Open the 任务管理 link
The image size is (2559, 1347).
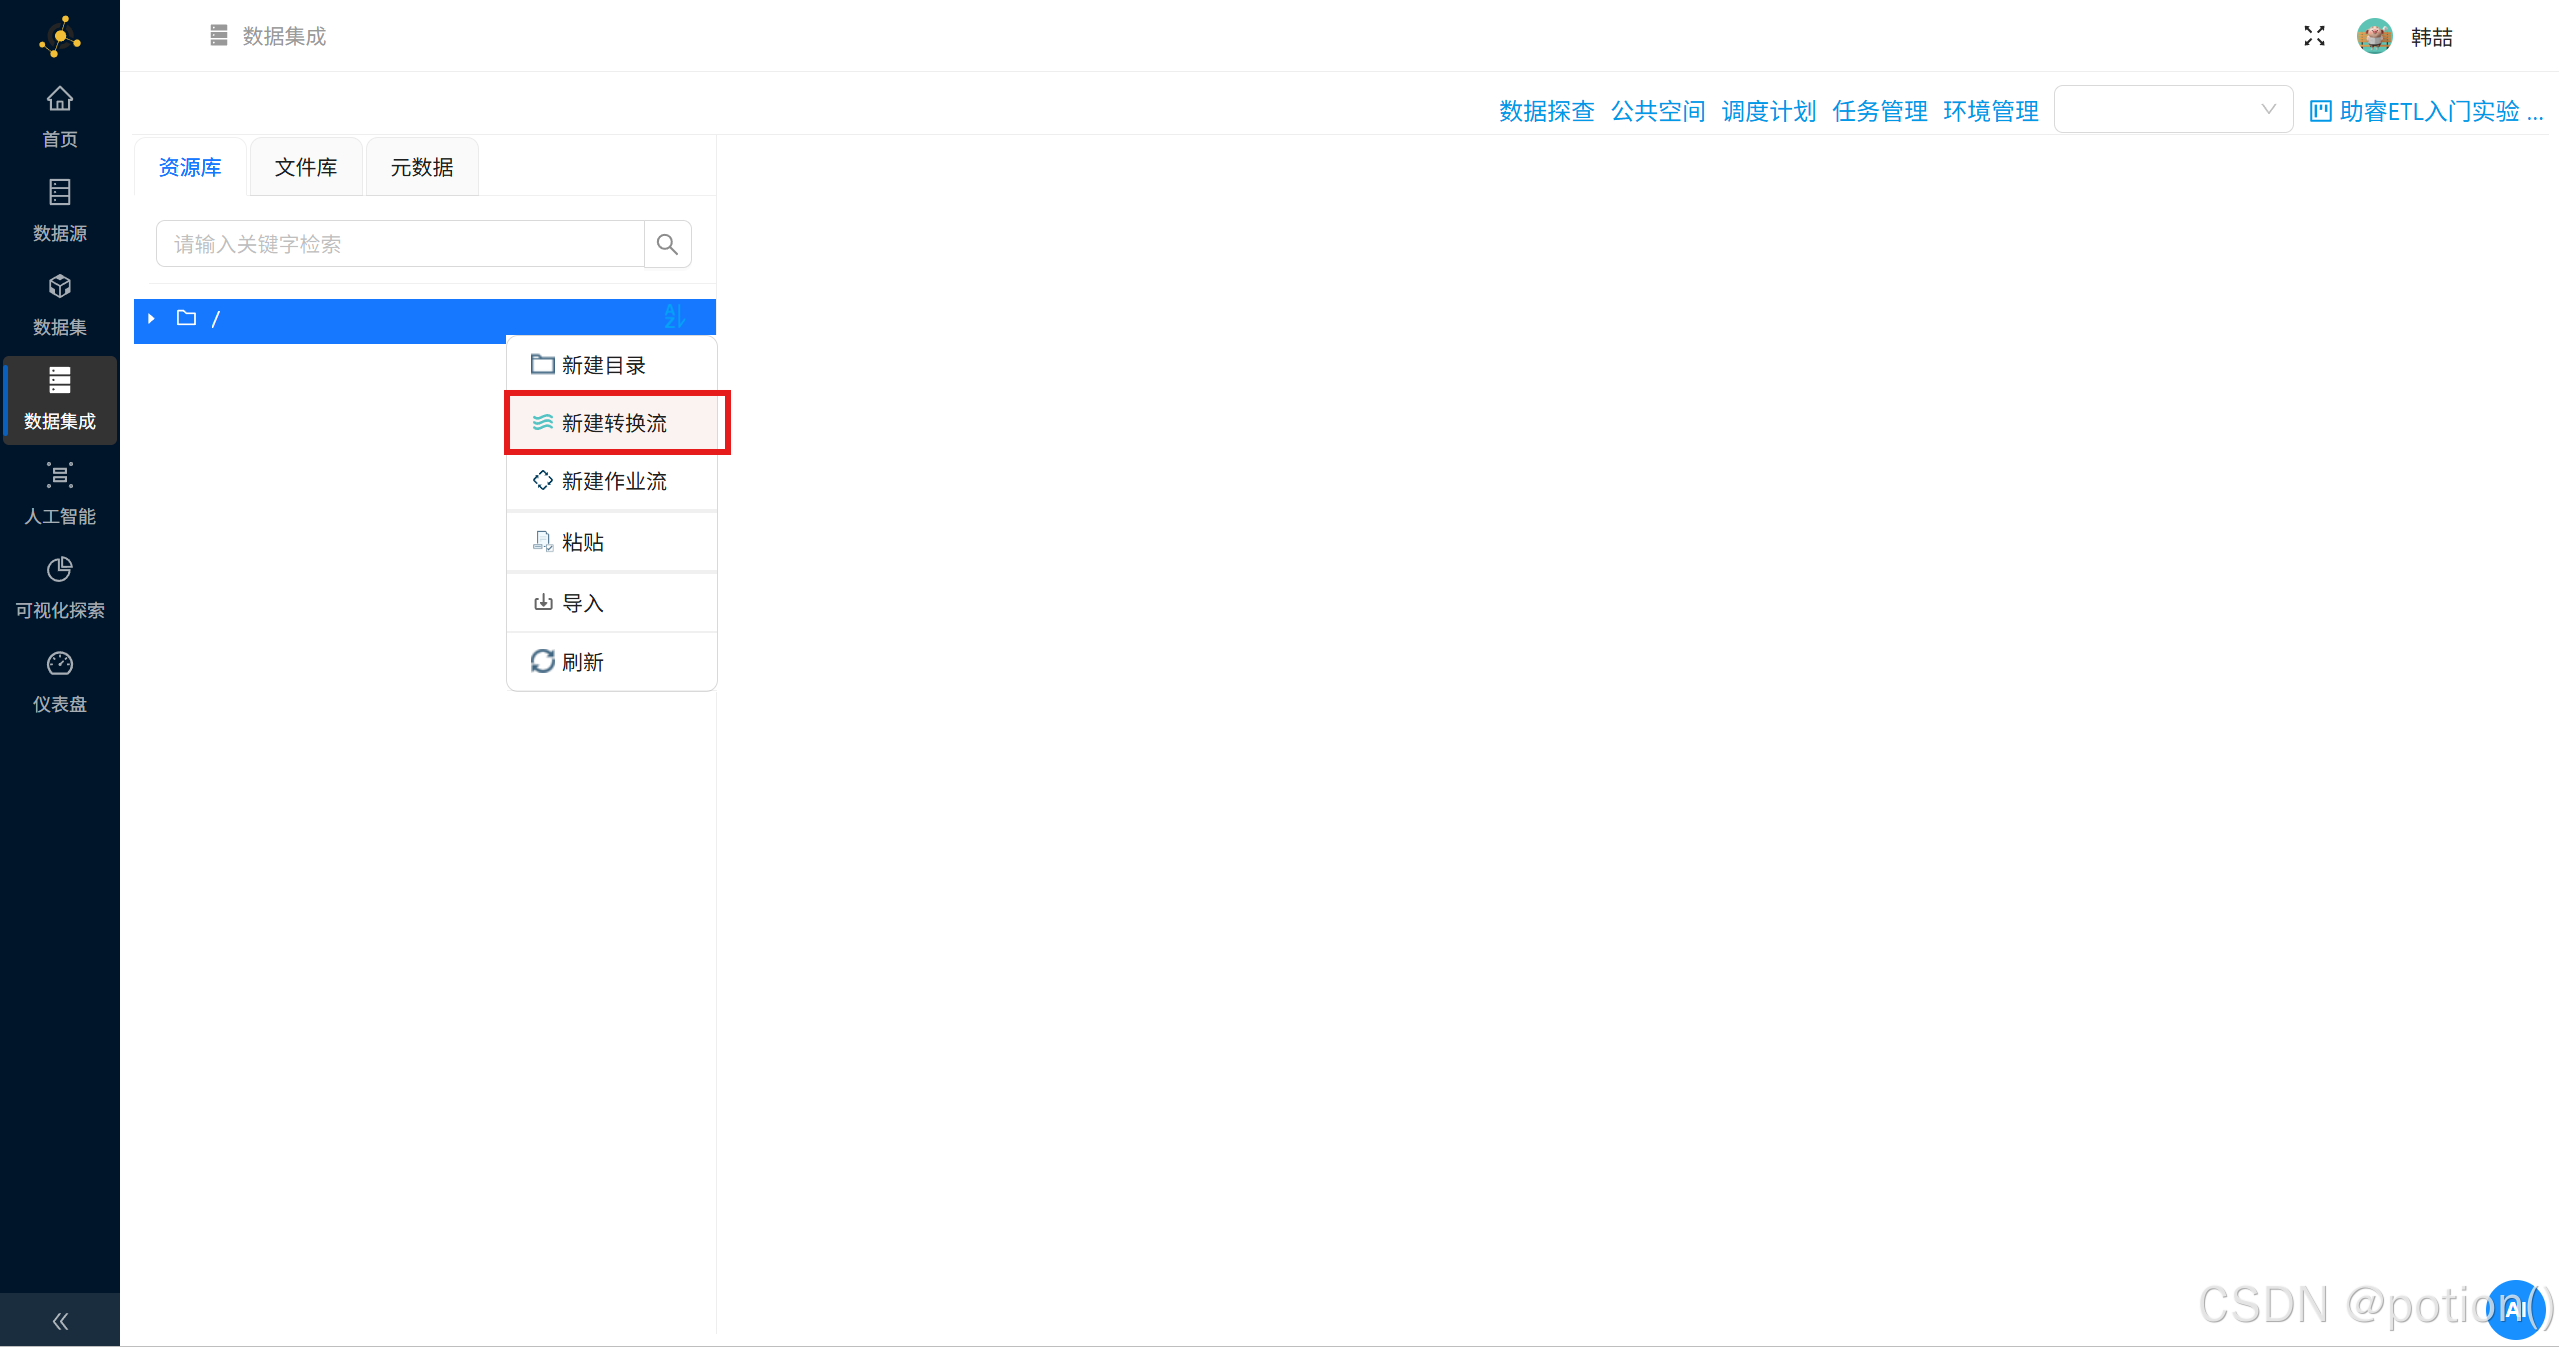click(x=1879, y=111)
